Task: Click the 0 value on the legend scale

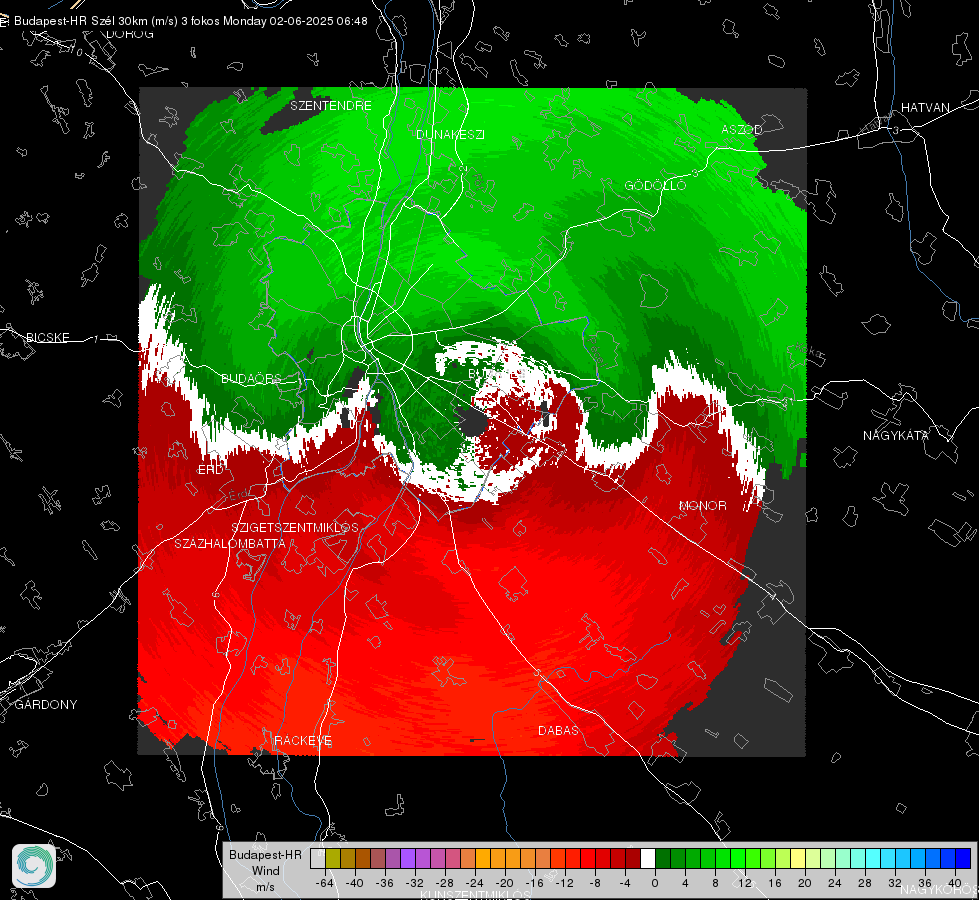Action: point(654,883)
